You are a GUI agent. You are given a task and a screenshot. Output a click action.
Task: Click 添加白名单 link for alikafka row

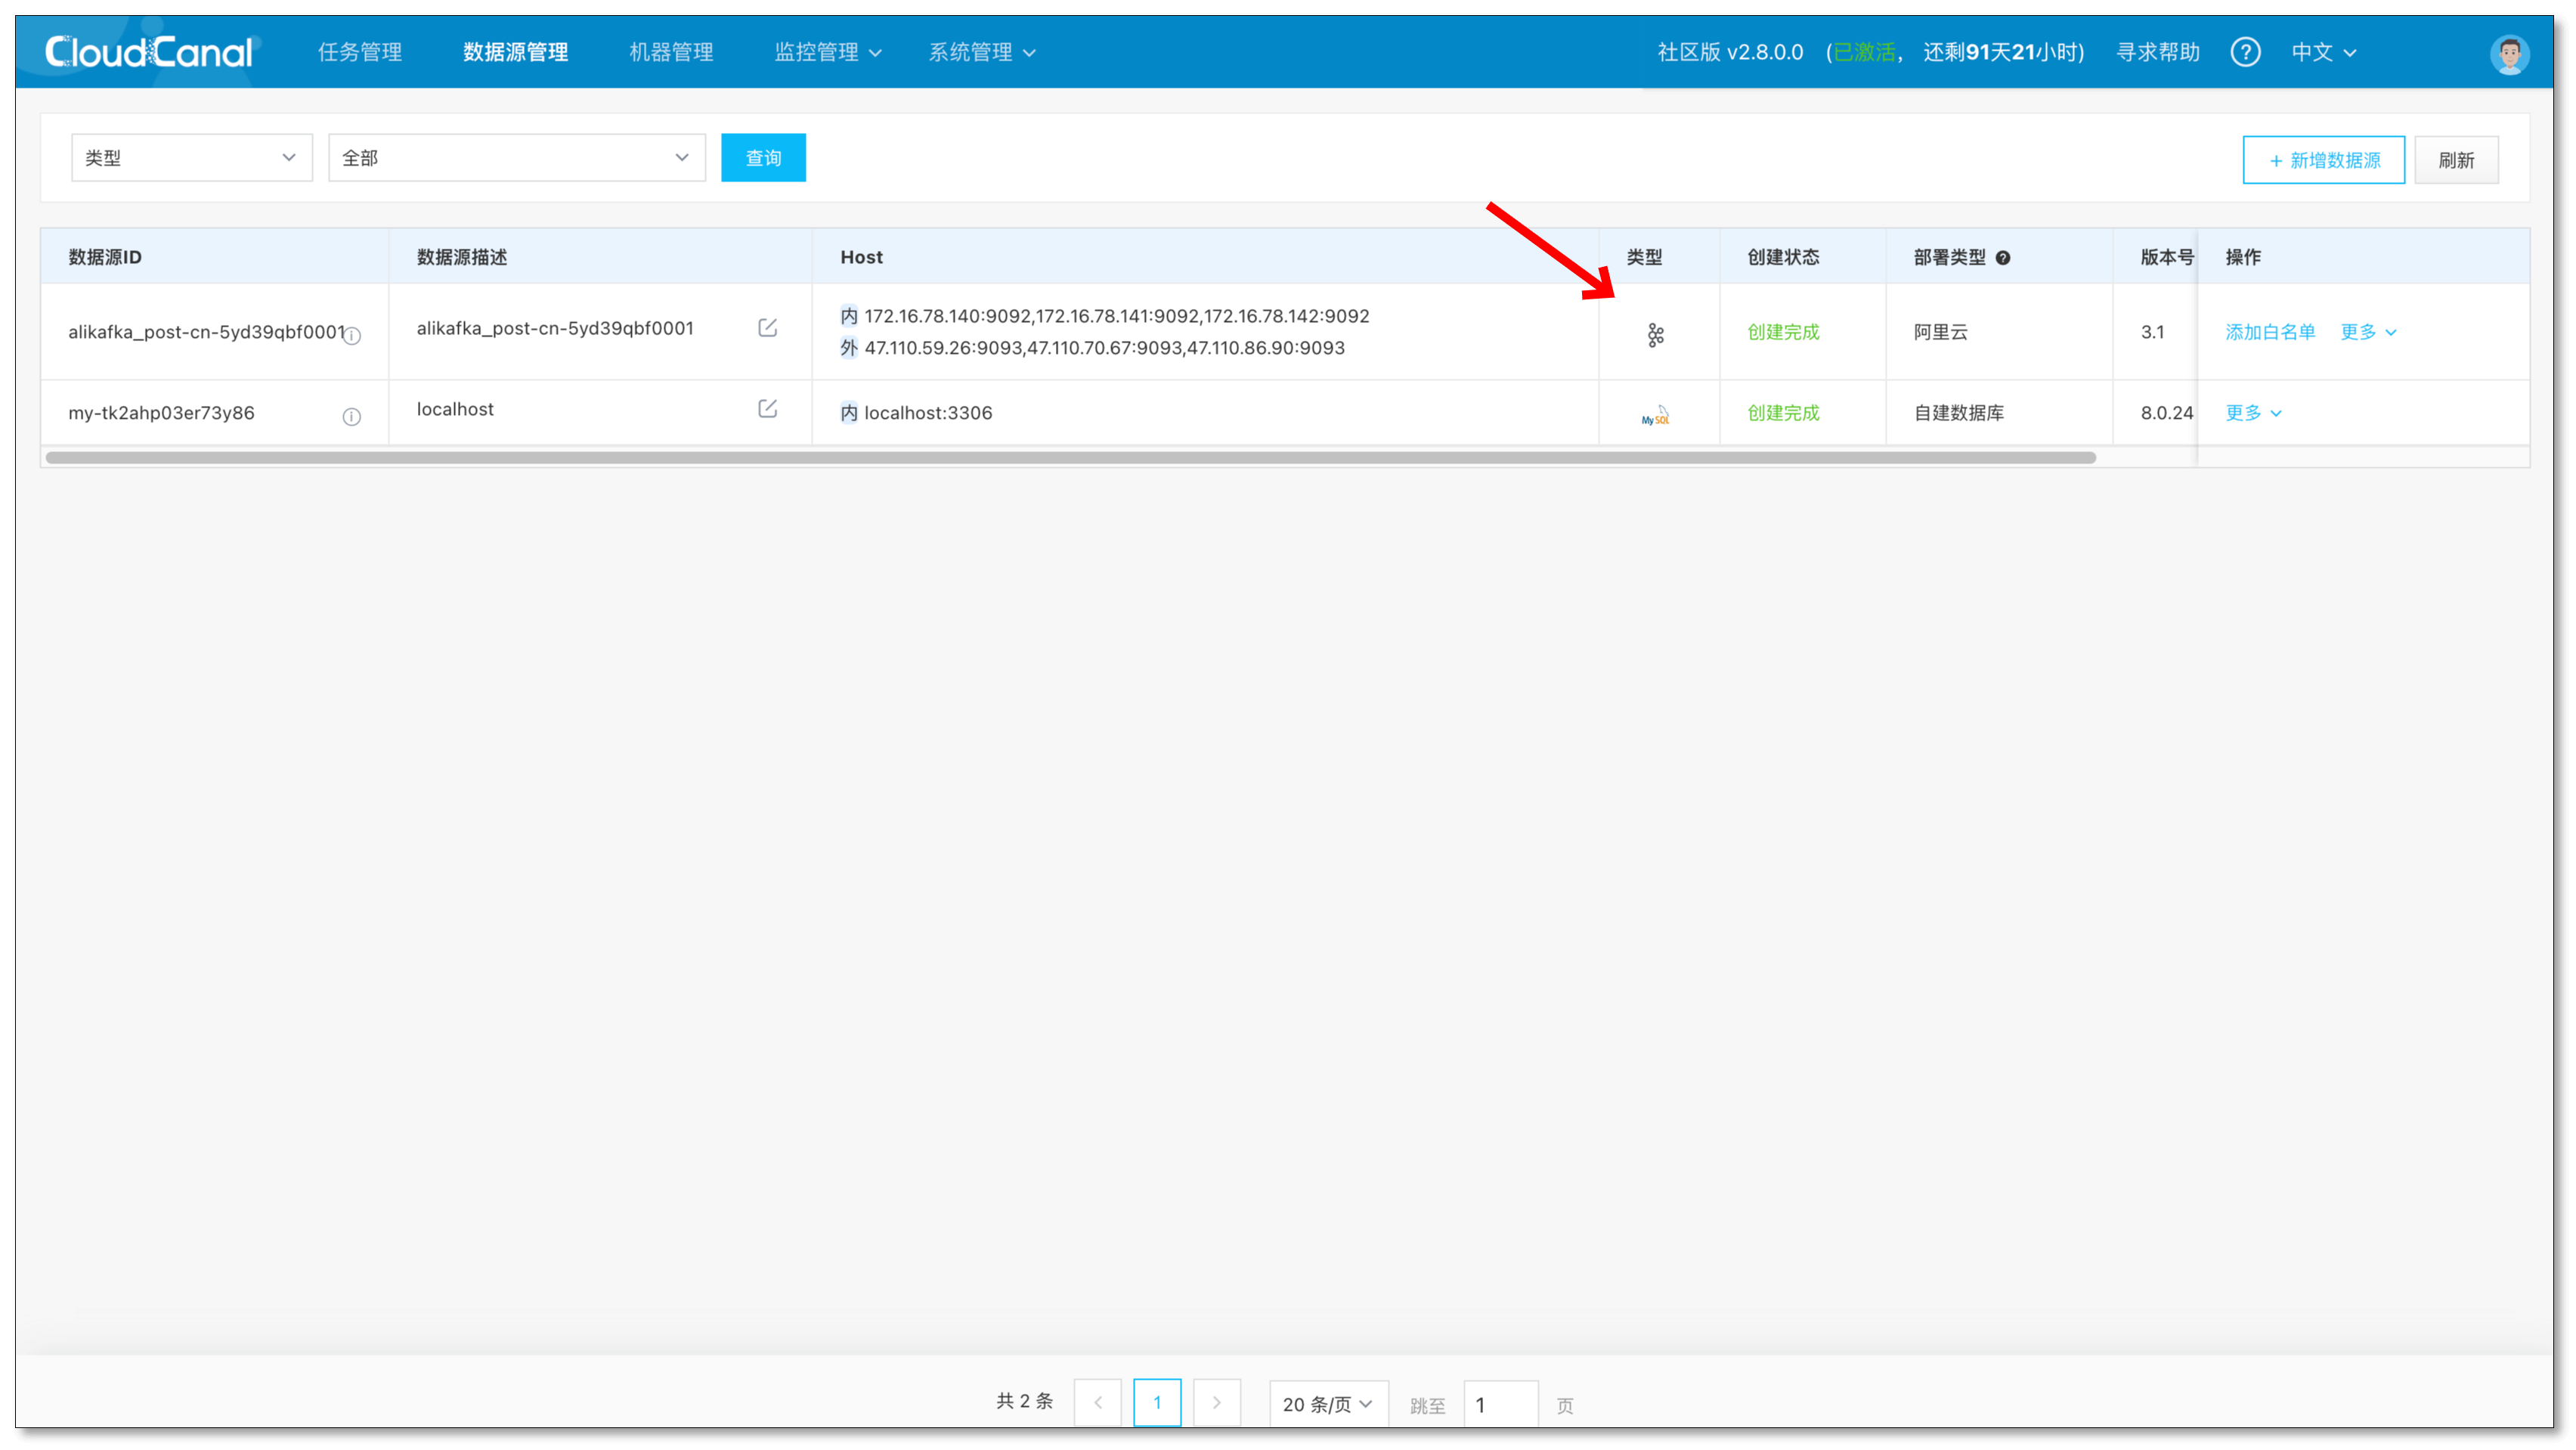tap(2270, 332)
